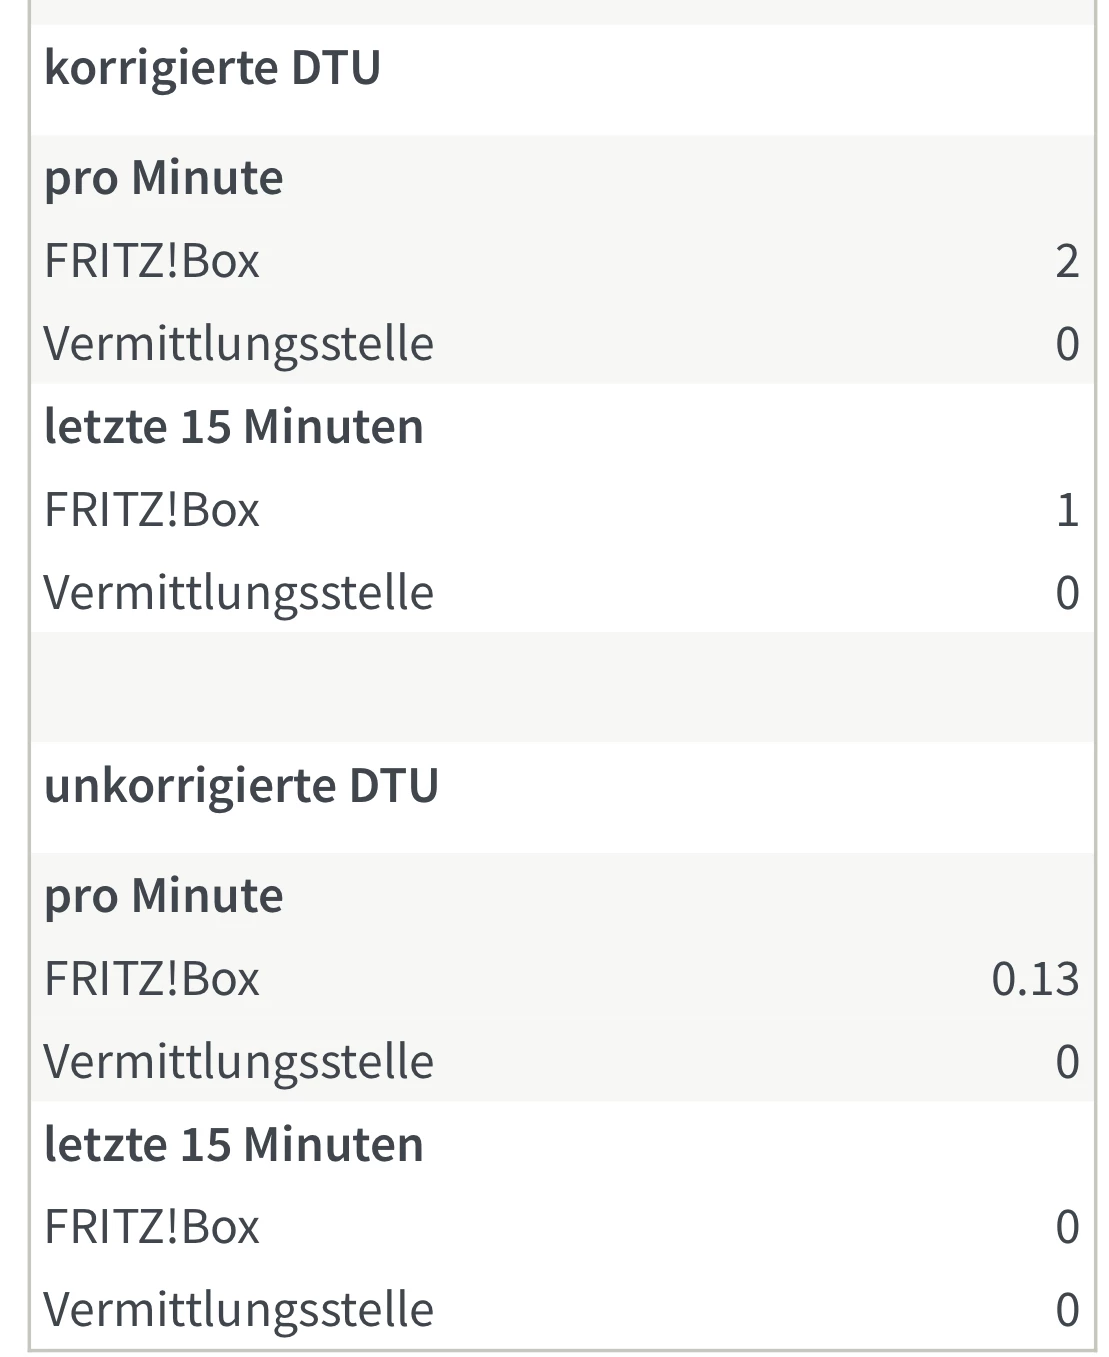Click FRITZ!Box label in unkorrigierte per-minute rows

[x=151, y=979]
